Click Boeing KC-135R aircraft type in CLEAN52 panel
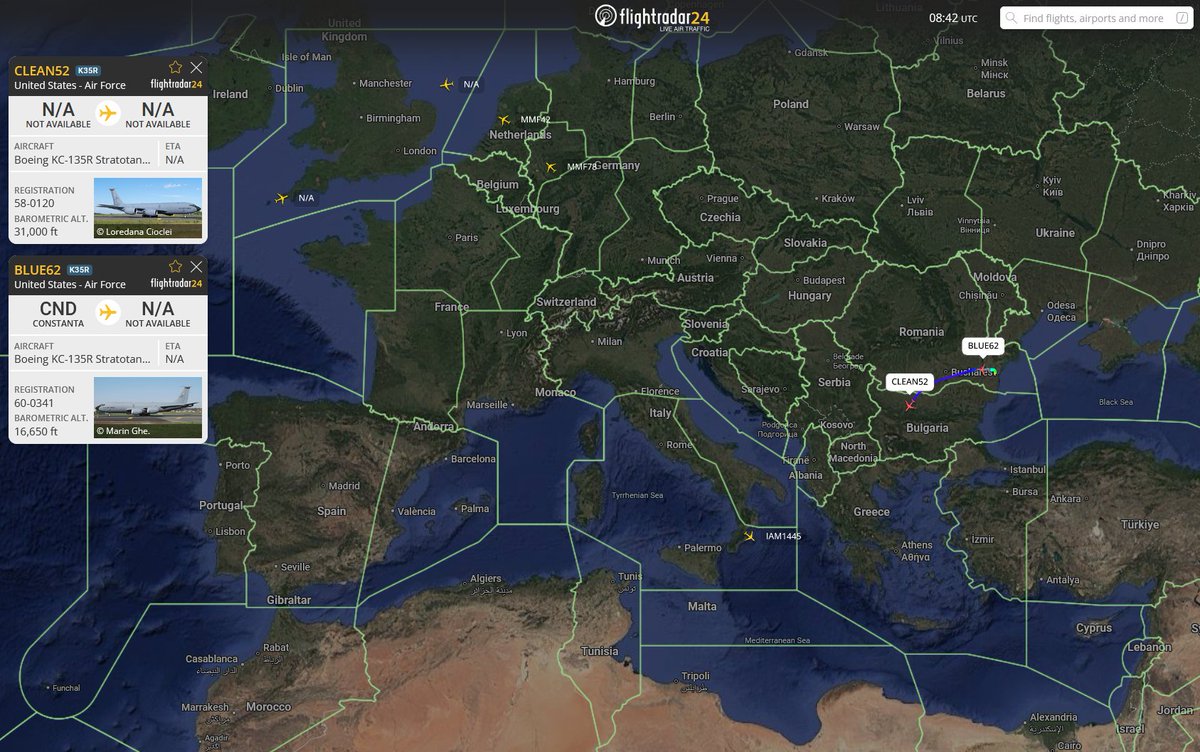Viewport: 1200px width, 752px height. [x=83, y=159]
